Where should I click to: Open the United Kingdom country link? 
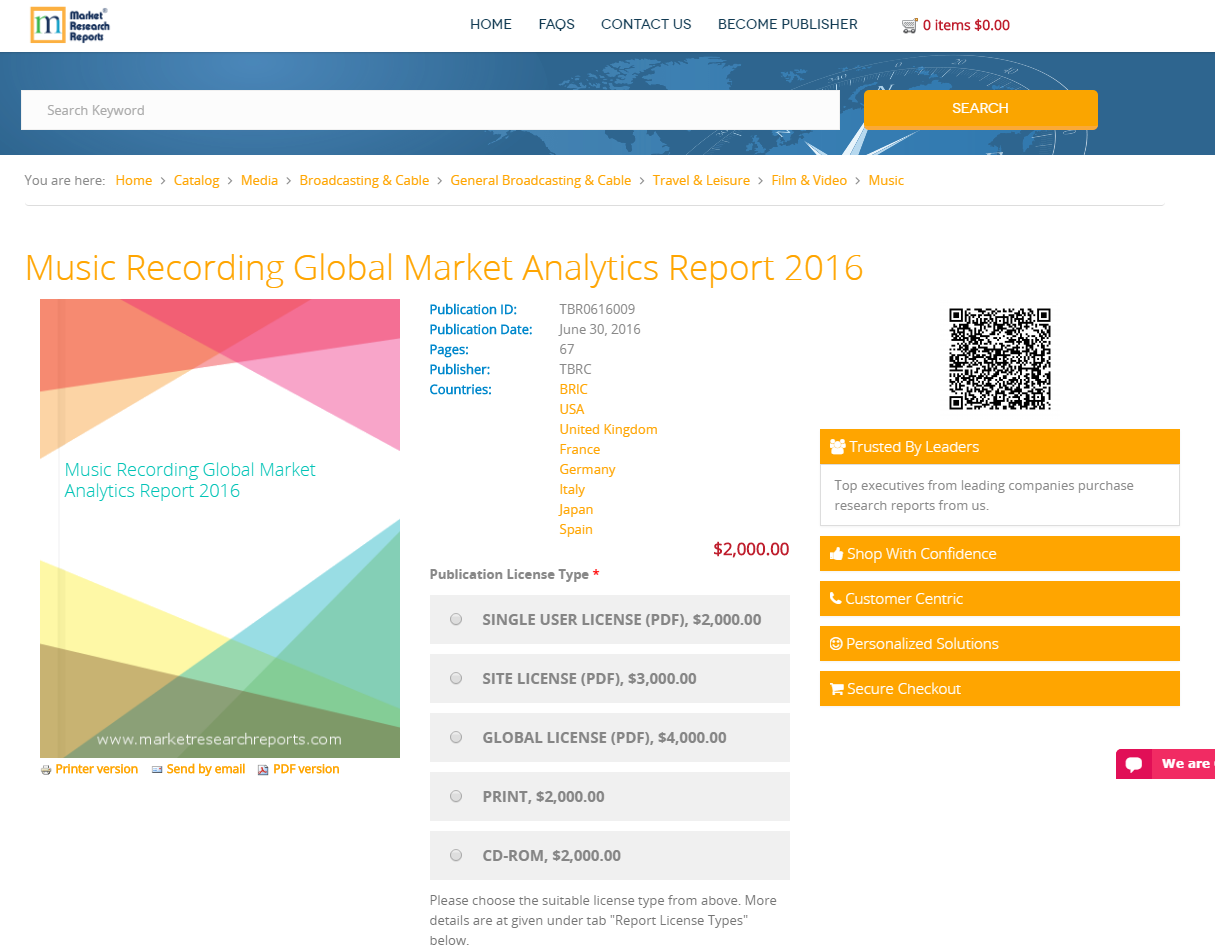pos(609,430)
